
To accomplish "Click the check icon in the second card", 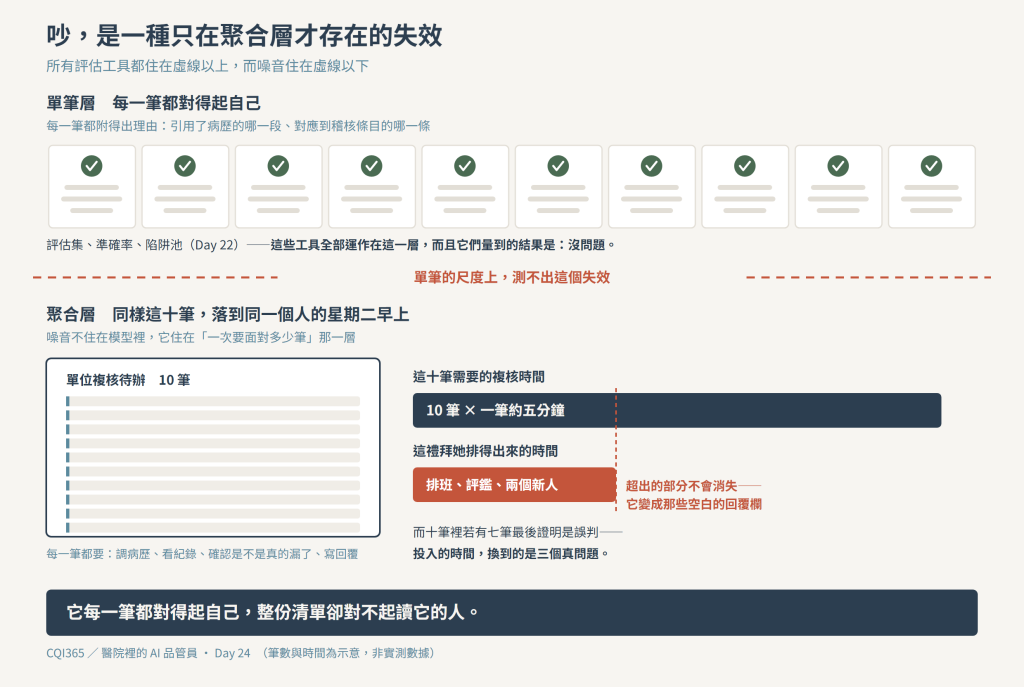I will [185, 166].
